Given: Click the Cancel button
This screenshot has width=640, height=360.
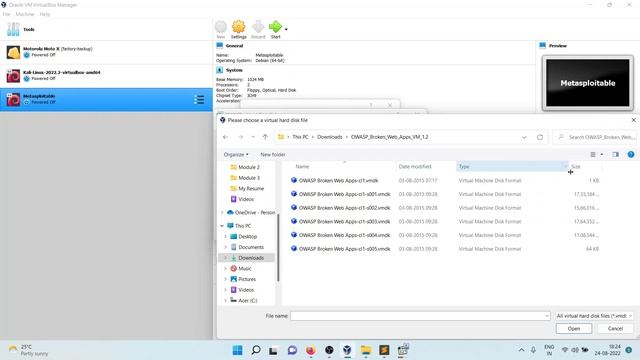Looking at the screenshot, I should pos(615,329).
